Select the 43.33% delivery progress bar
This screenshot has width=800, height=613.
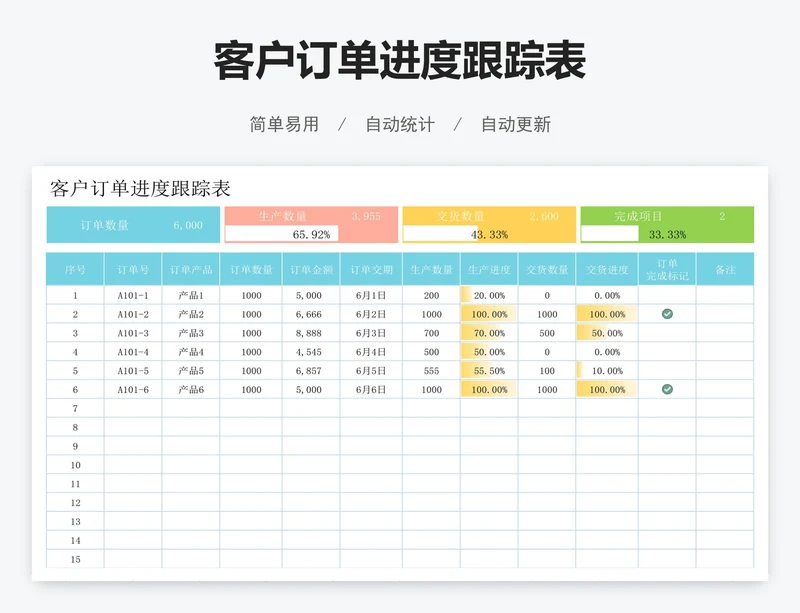click(x=441, y=234)
